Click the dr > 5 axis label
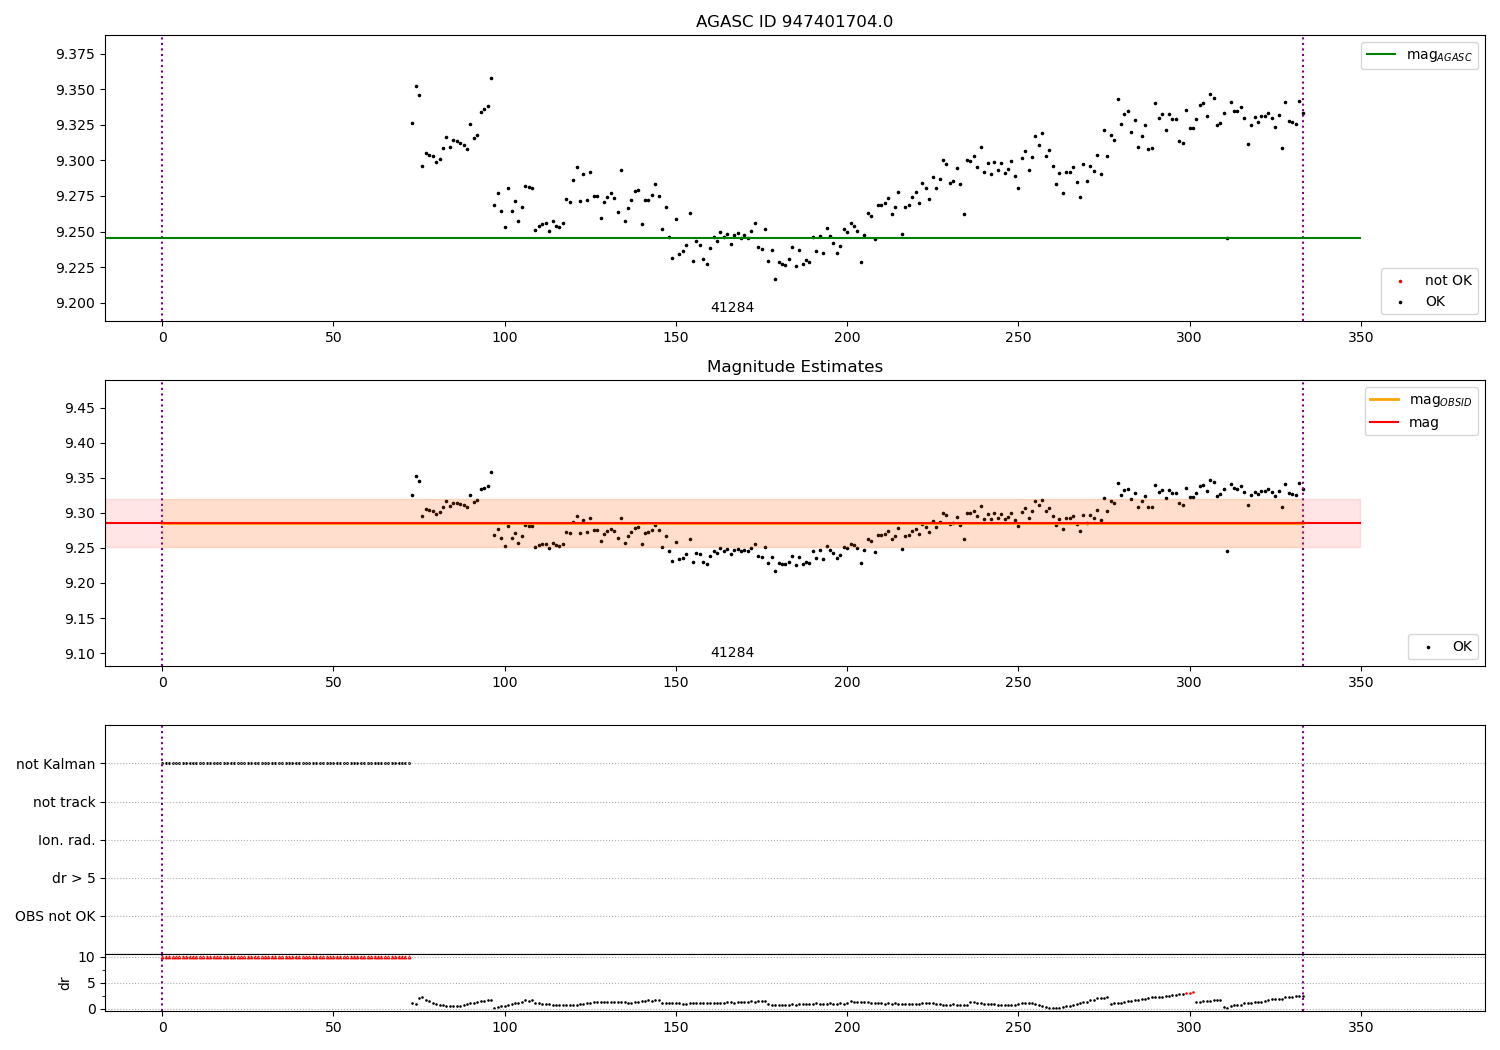 (x=74, y=878)
